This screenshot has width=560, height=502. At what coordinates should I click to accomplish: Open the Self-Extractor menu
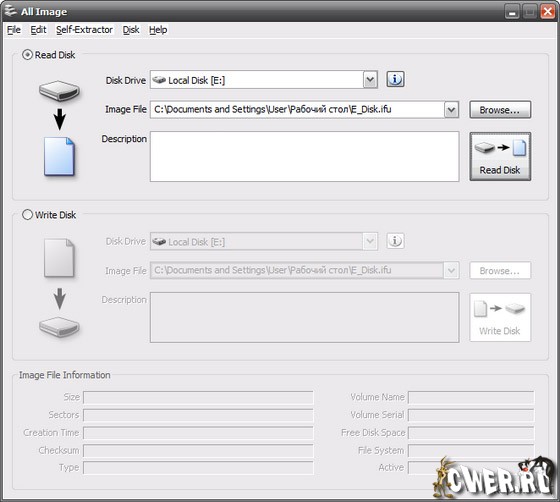click(x=84, y=30)
